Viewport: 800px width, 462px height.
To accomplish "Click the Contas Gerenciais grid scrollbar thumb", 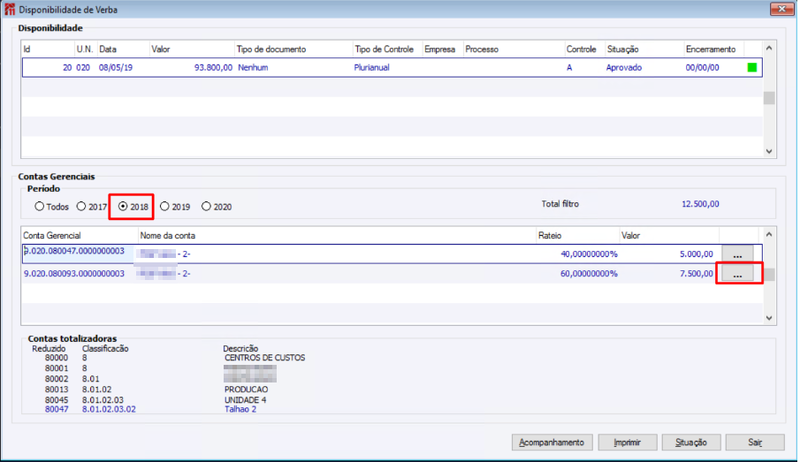I will [769, 274].
